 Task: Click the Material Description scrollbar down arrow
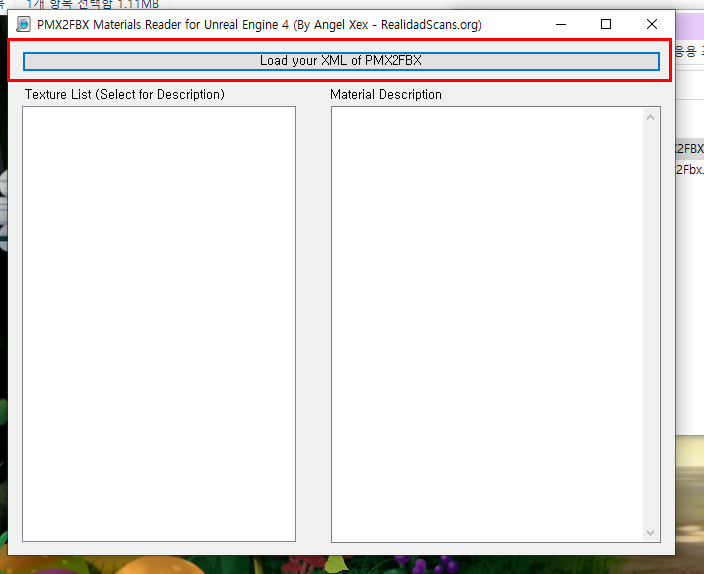651,533
